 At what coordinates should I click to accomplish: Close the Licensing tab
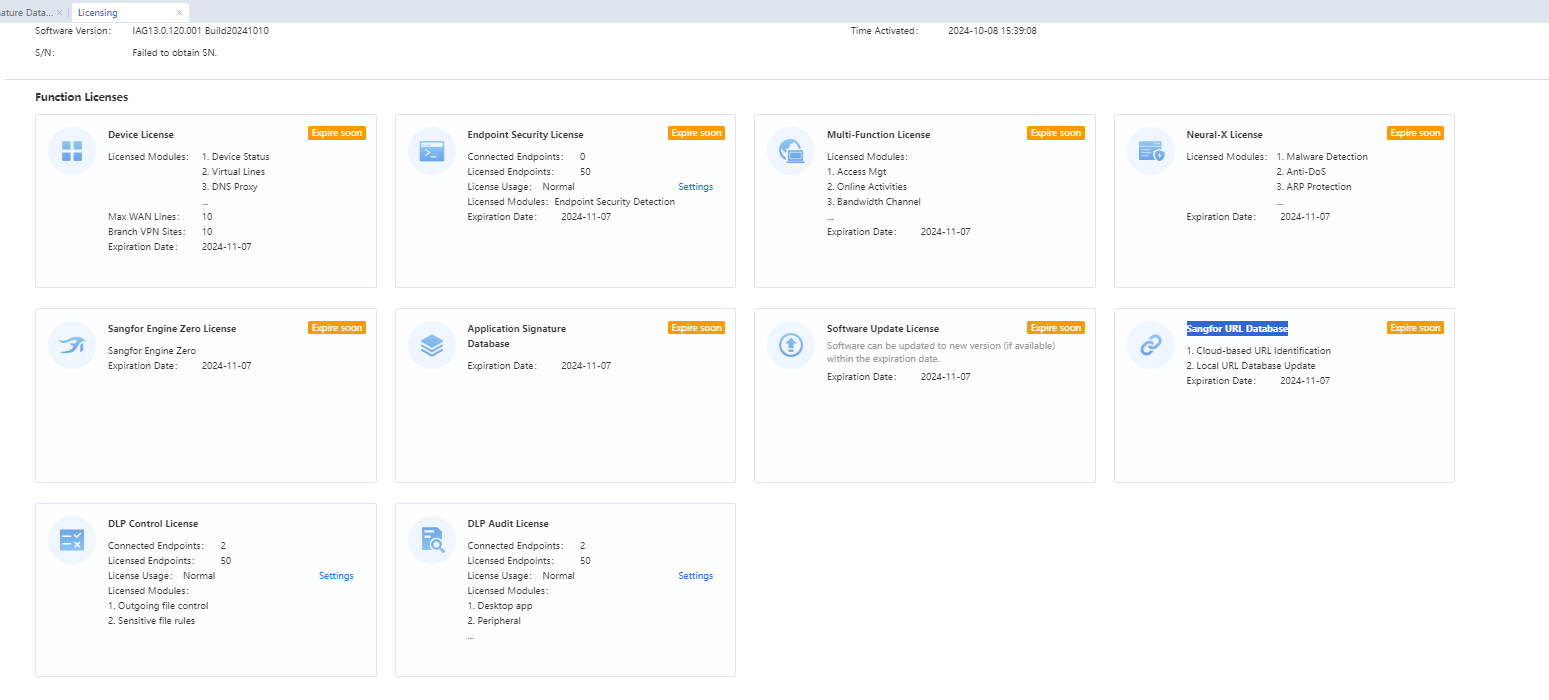179,13
